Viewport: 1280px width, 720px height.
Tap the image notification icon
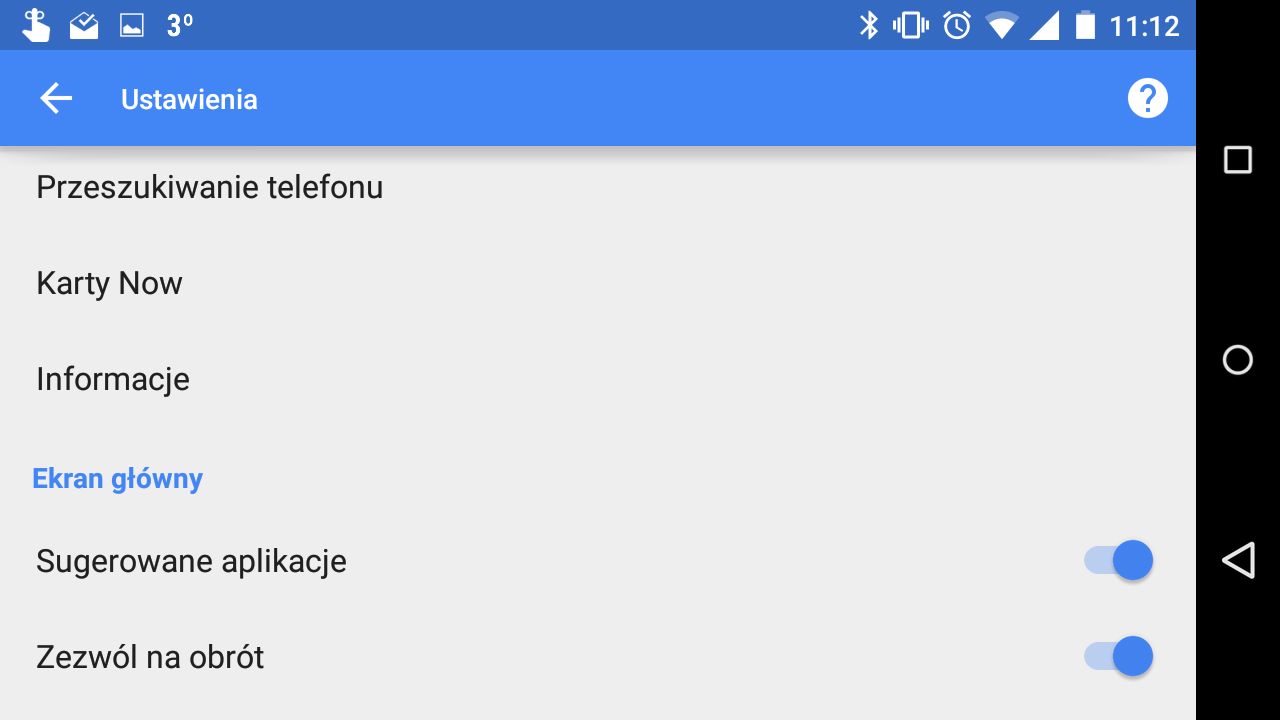(x=132, y=25)
